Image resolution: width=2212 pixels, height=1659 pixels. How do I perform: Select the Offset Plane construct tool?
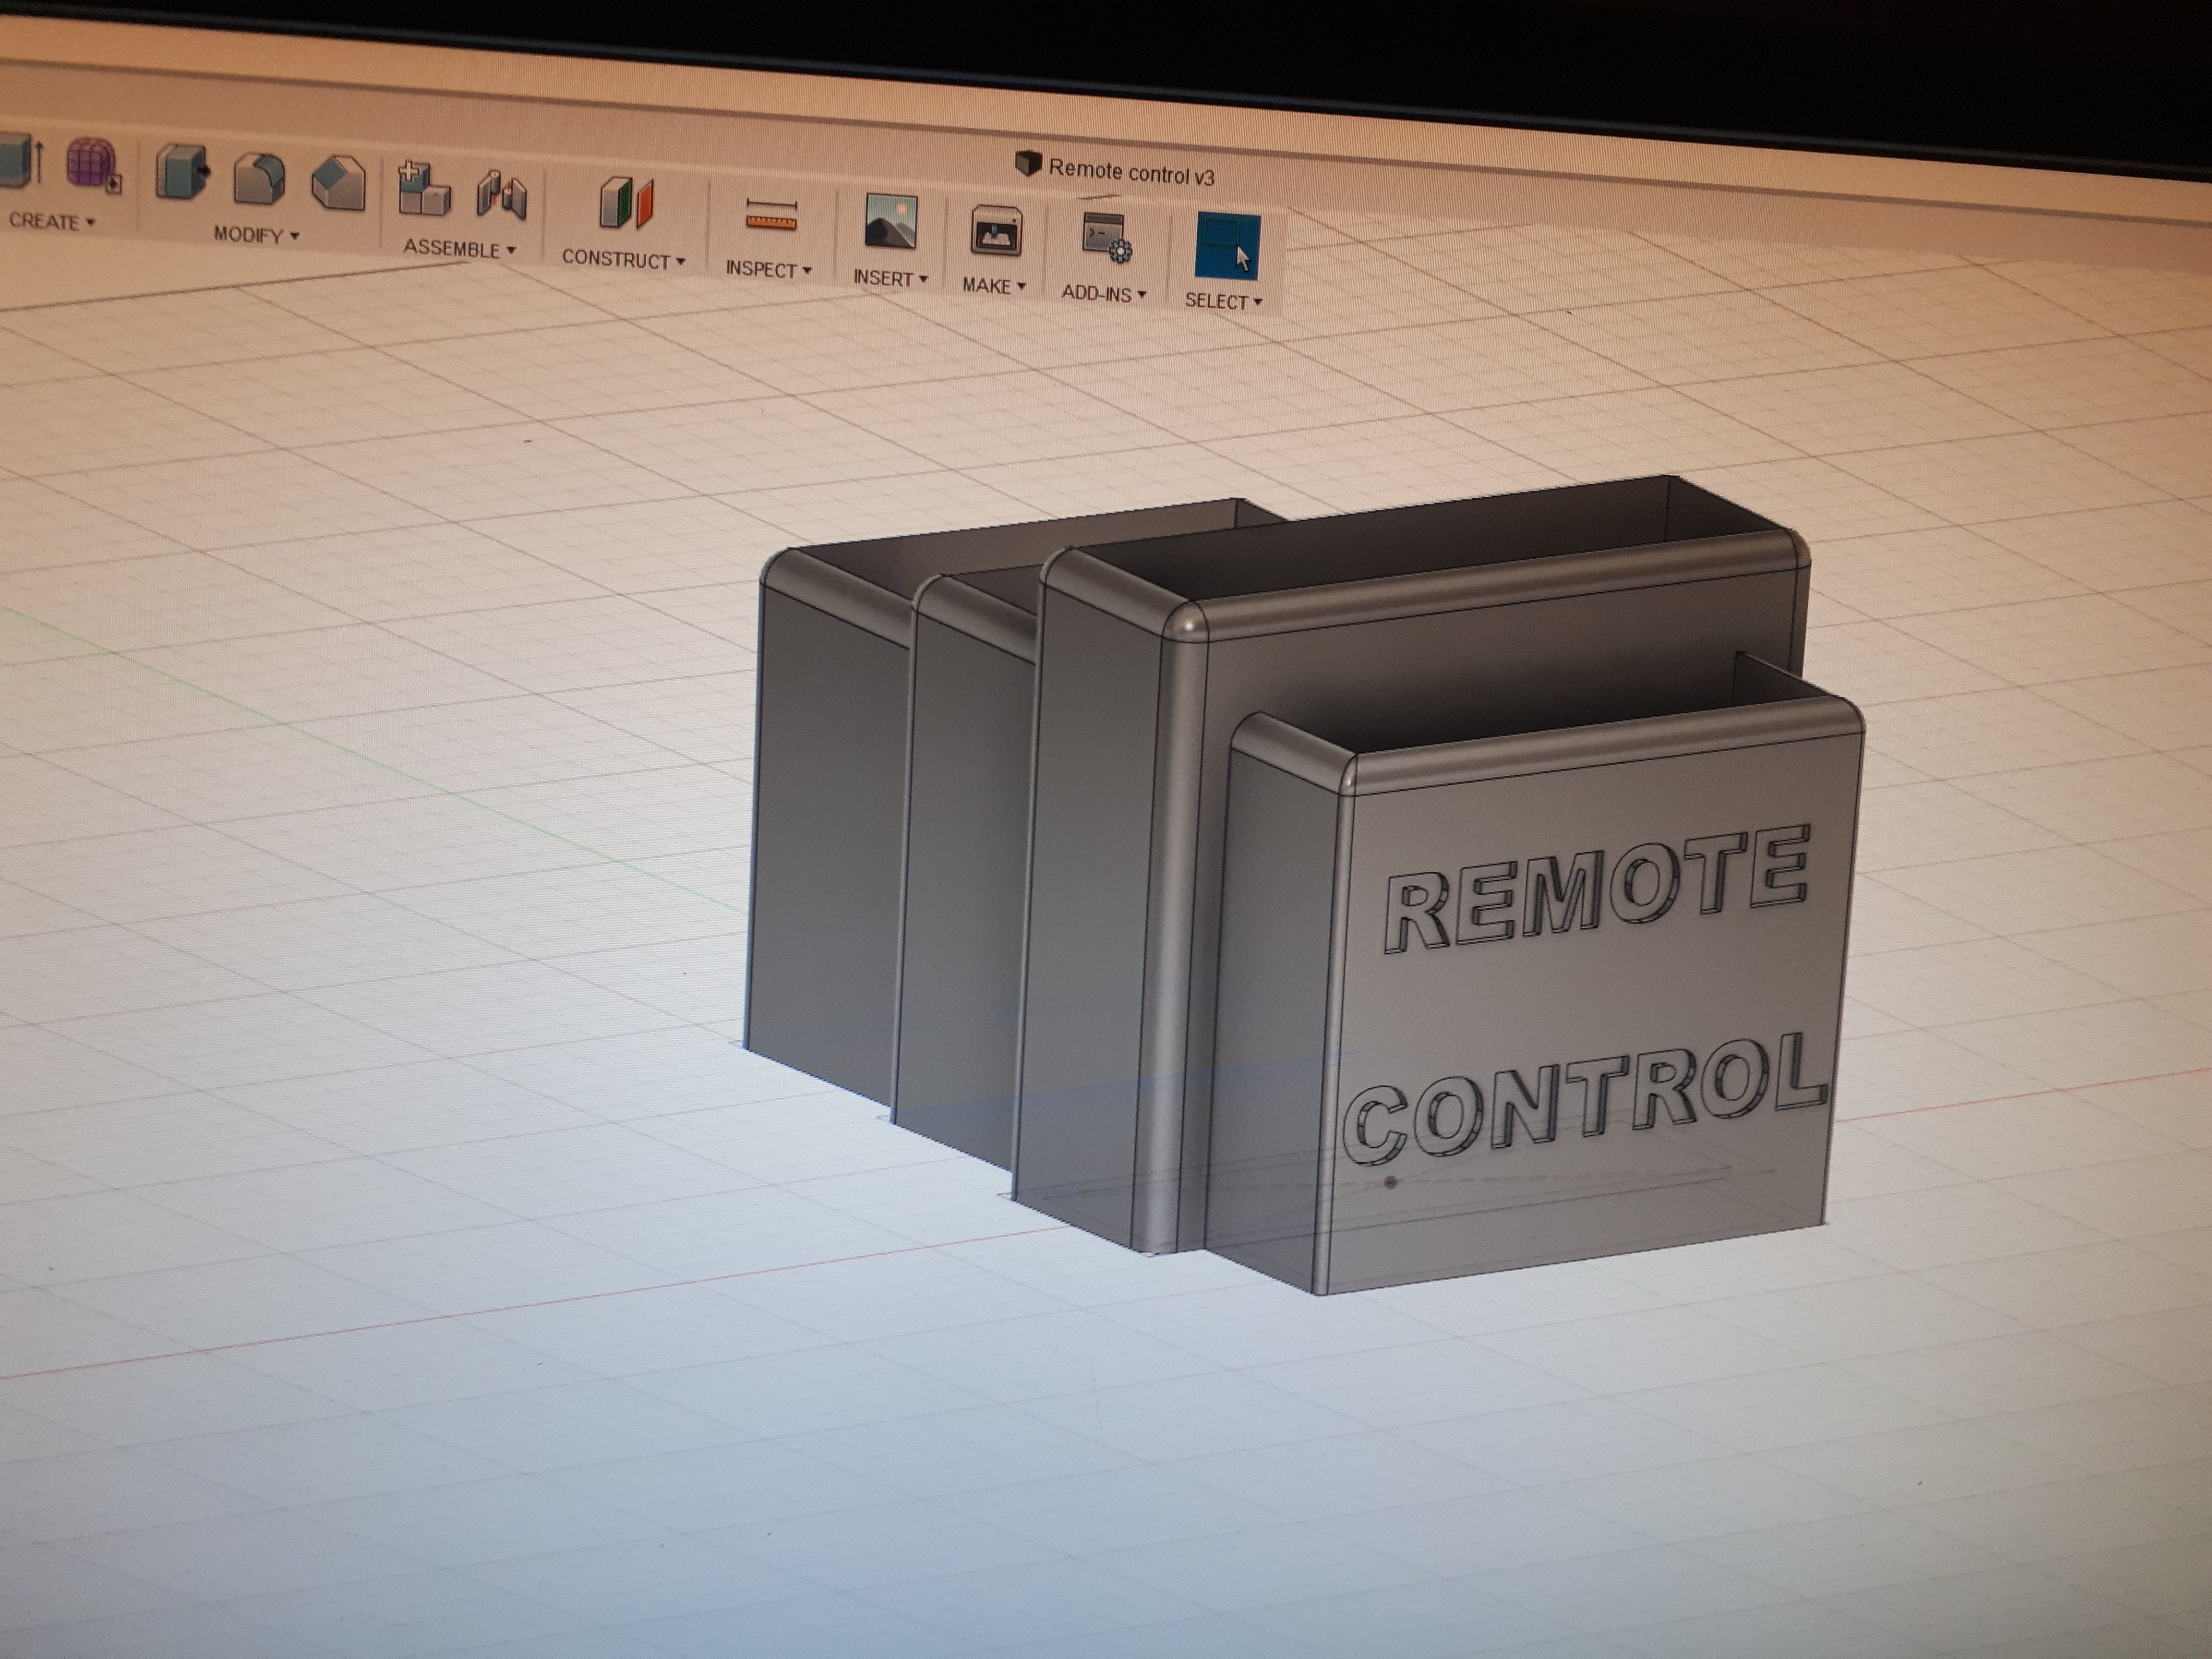click(626, 203)
